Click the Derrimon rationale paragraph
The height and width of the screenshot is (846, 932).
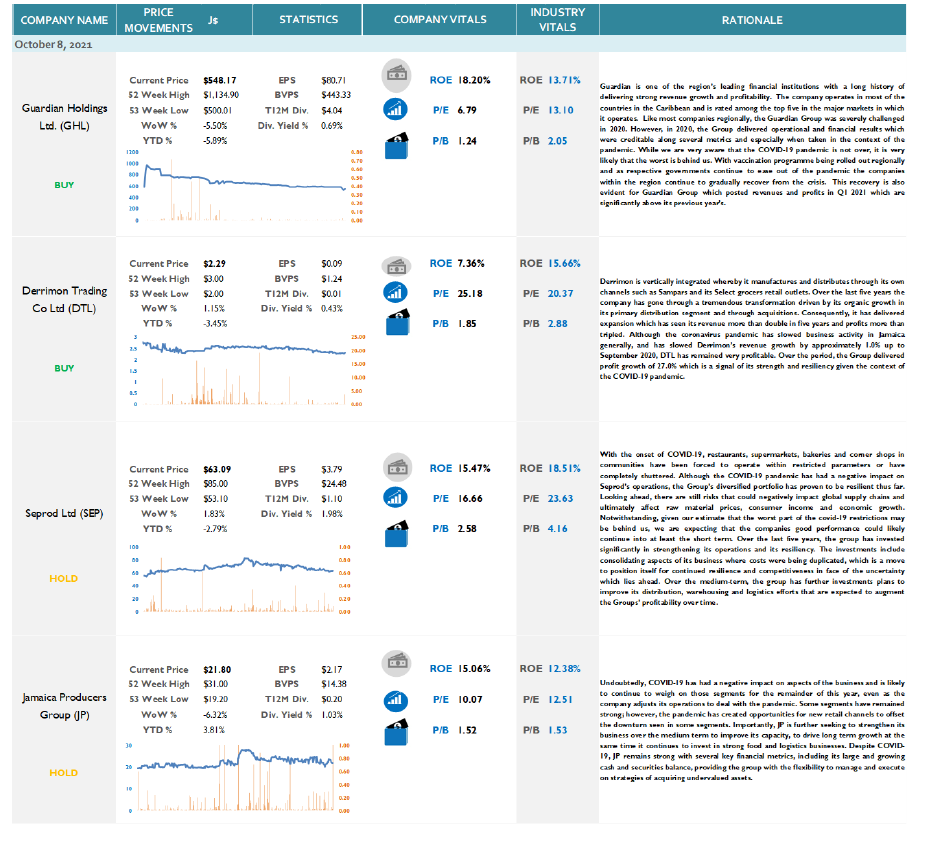click(752, 328)
